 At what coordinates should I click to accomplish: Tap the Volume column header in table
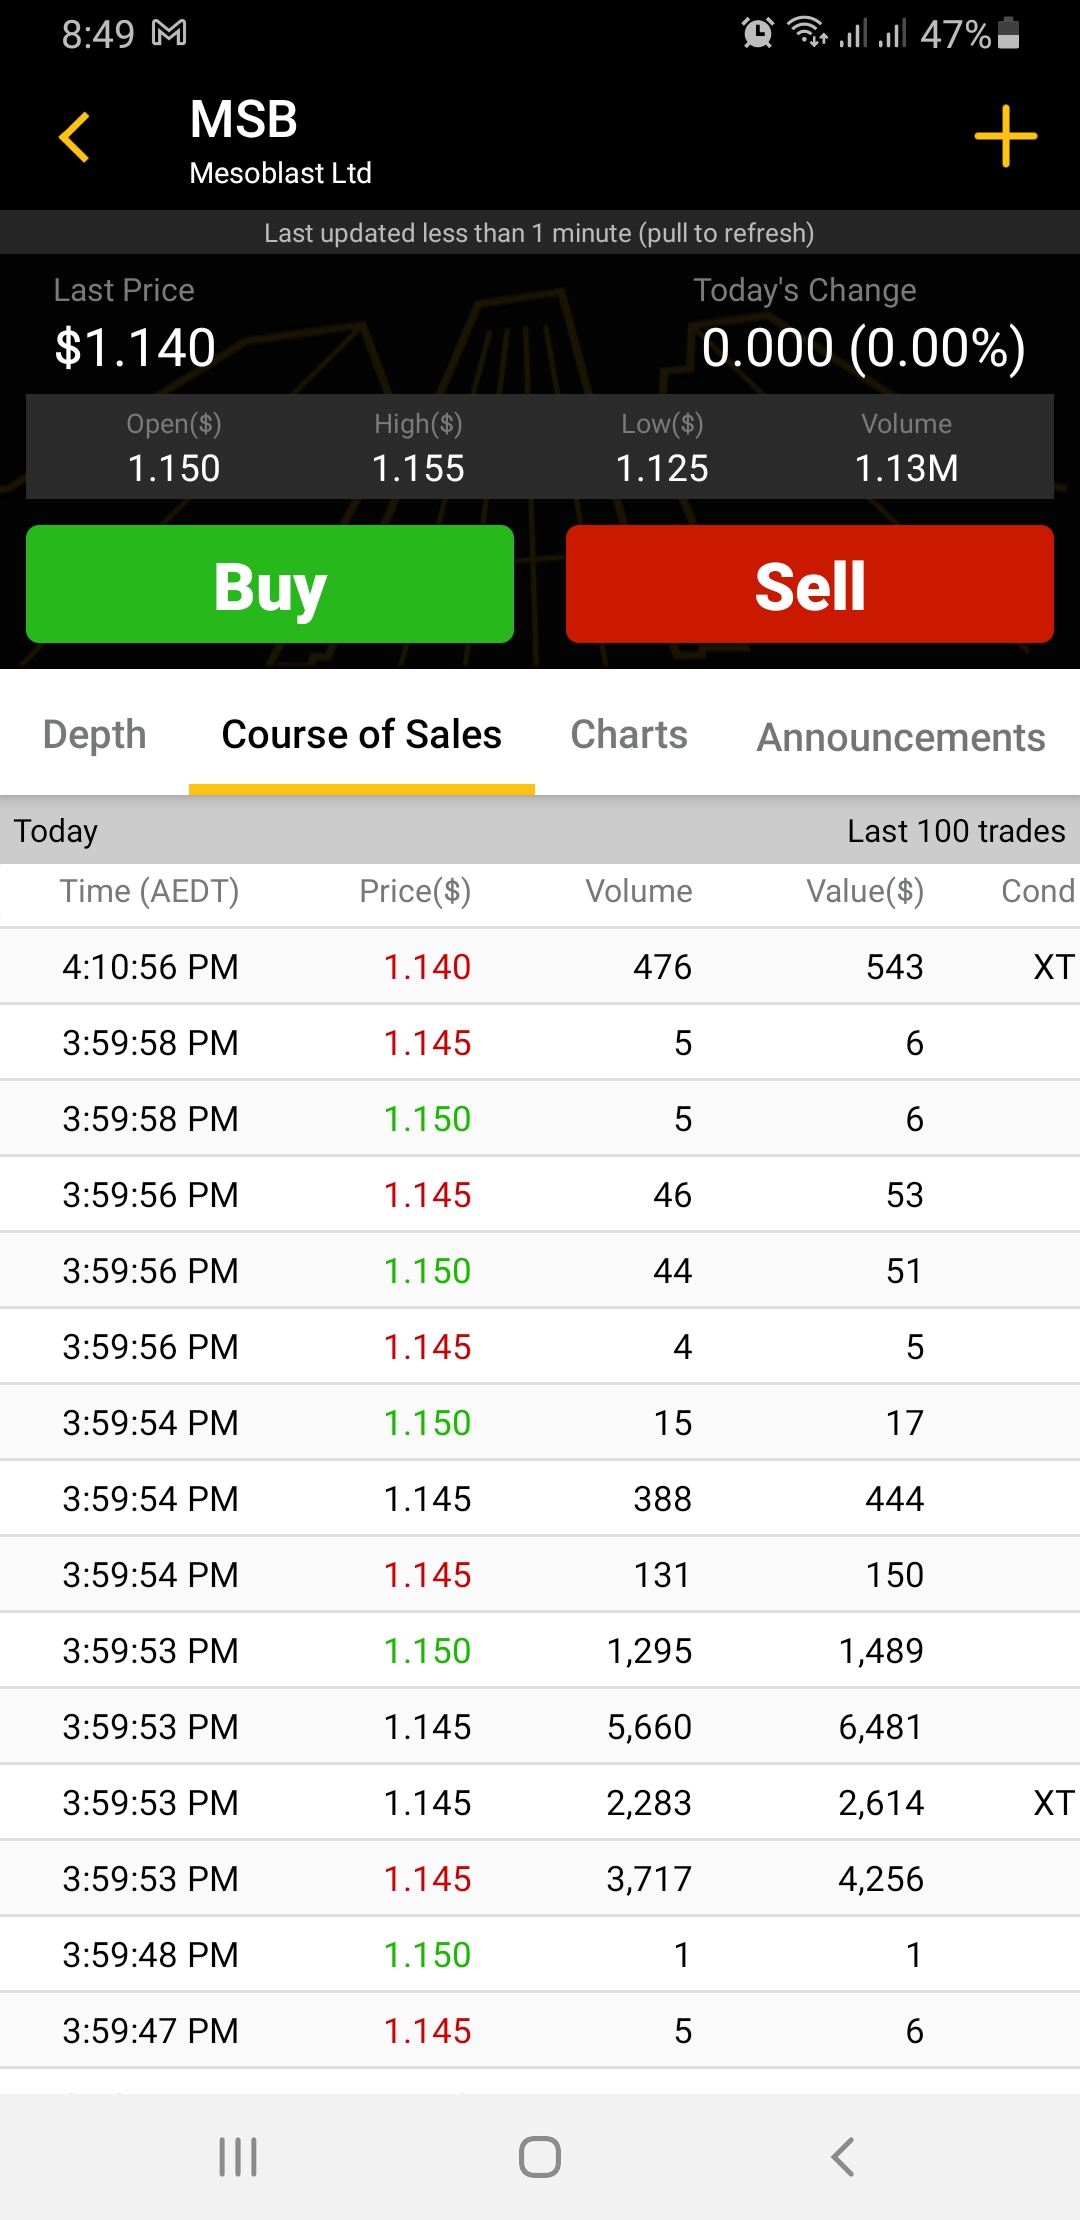pyautogui.click(x=639, y=891)
